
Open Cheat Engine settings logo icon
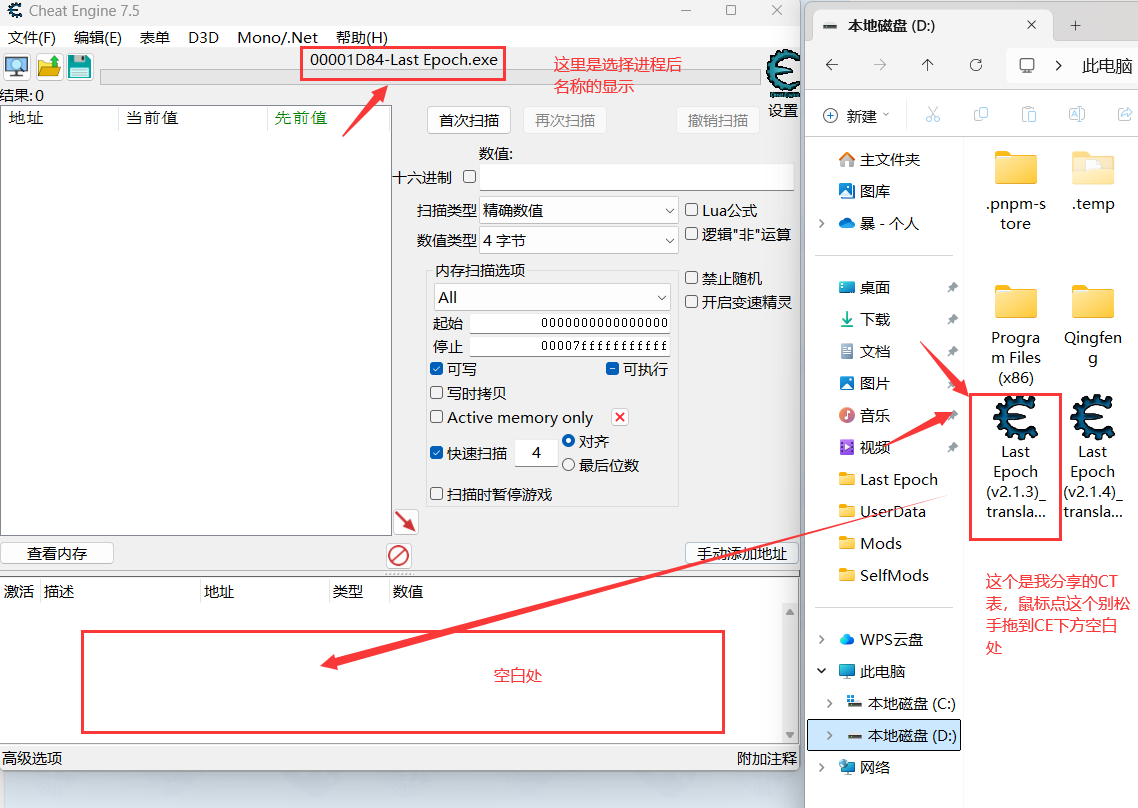click(783, 73)
